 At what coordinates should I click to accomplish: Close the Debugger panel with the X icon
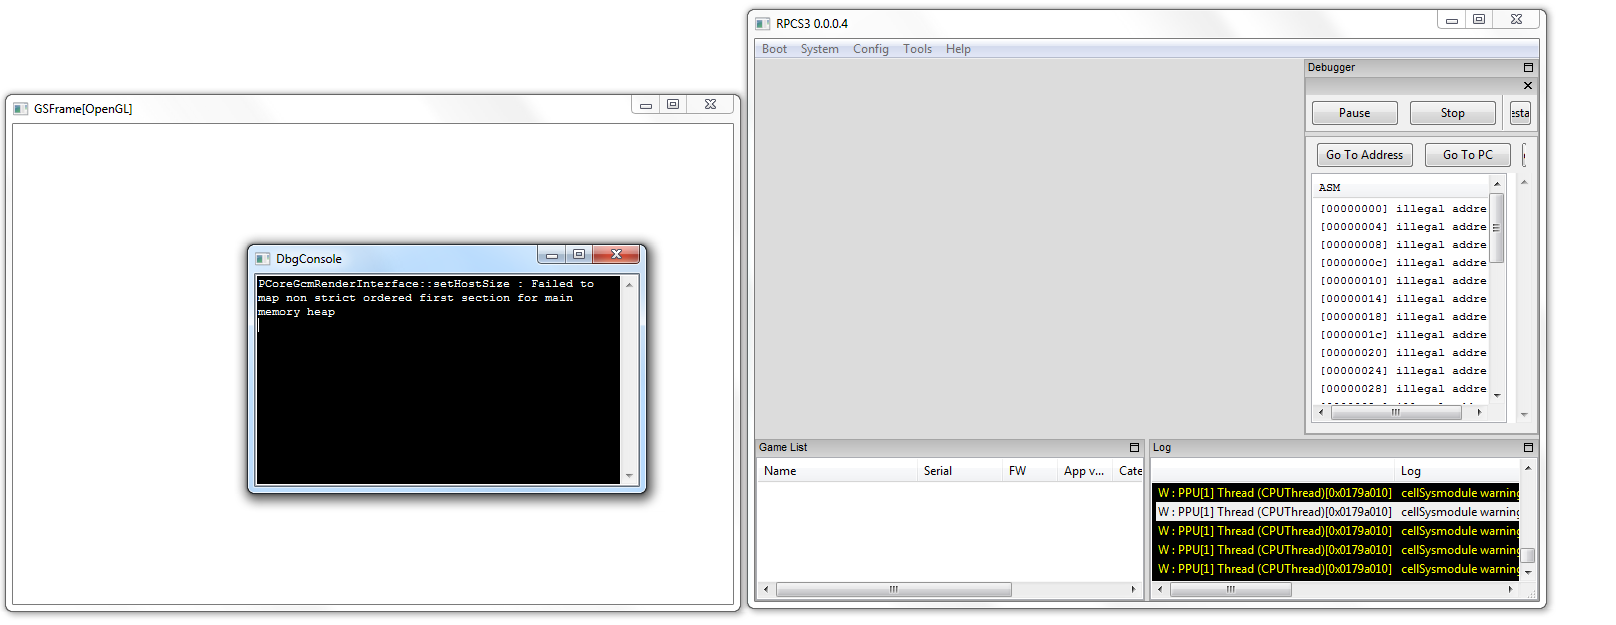[1527, 86]
